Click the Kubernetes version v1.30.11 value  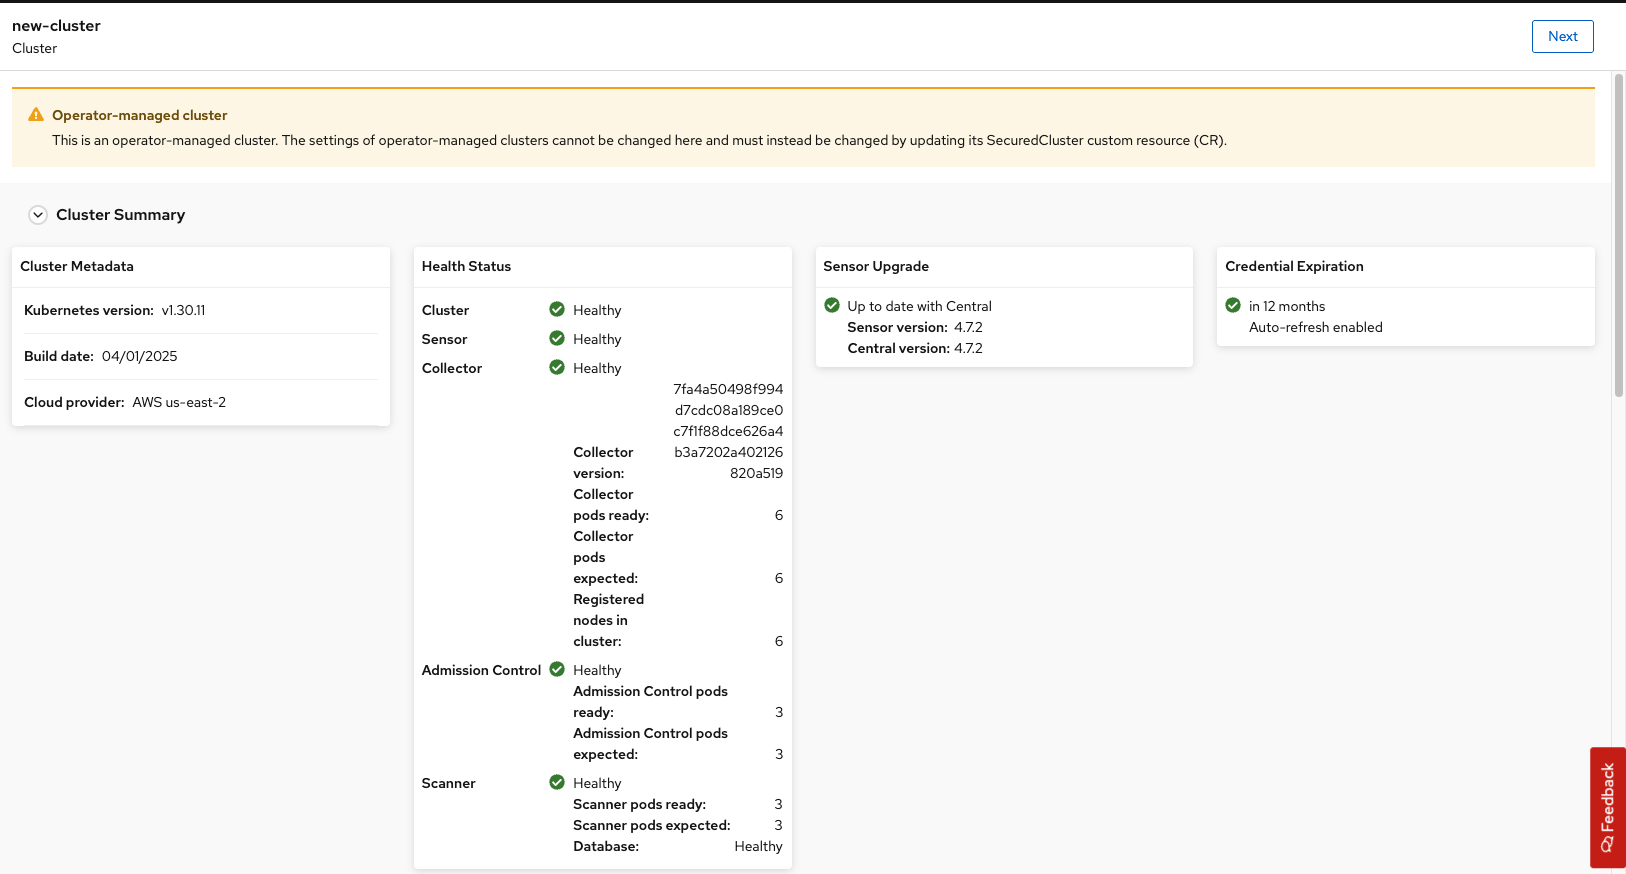pyautogui.click(x=183, y=310)
